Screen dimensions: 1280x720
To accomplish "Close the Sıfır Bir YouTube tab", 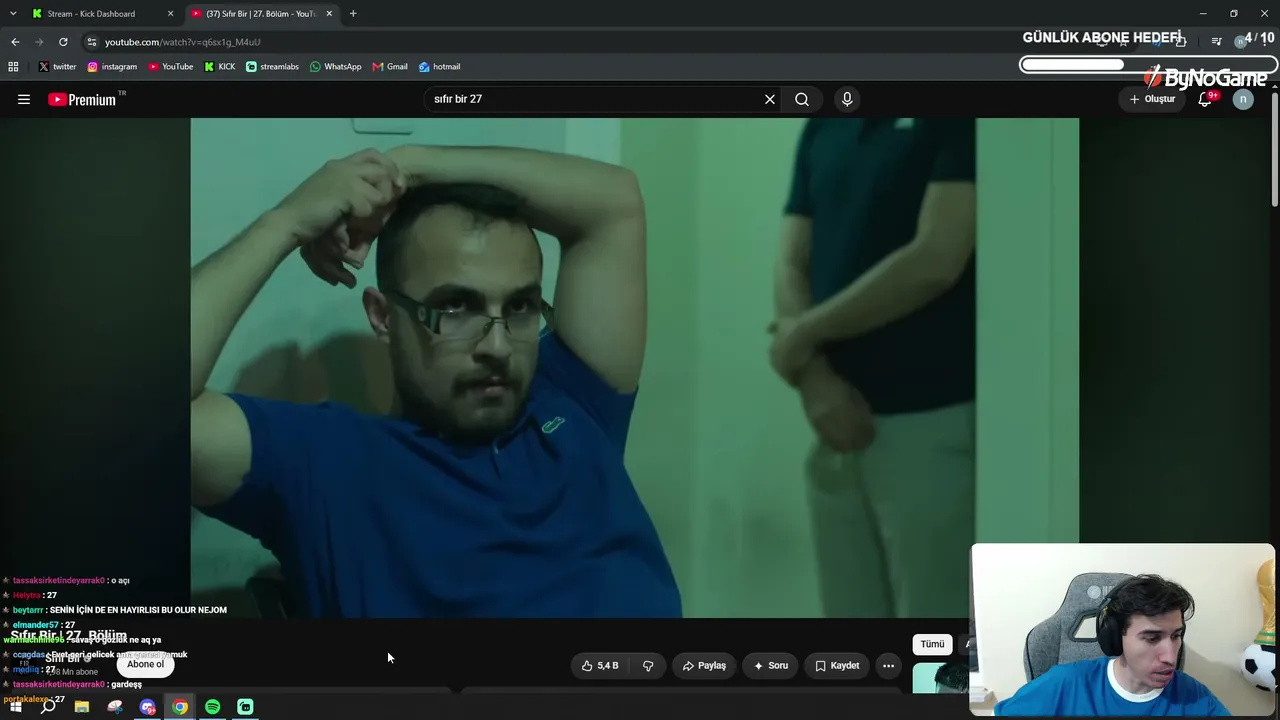I will [329, 14].
